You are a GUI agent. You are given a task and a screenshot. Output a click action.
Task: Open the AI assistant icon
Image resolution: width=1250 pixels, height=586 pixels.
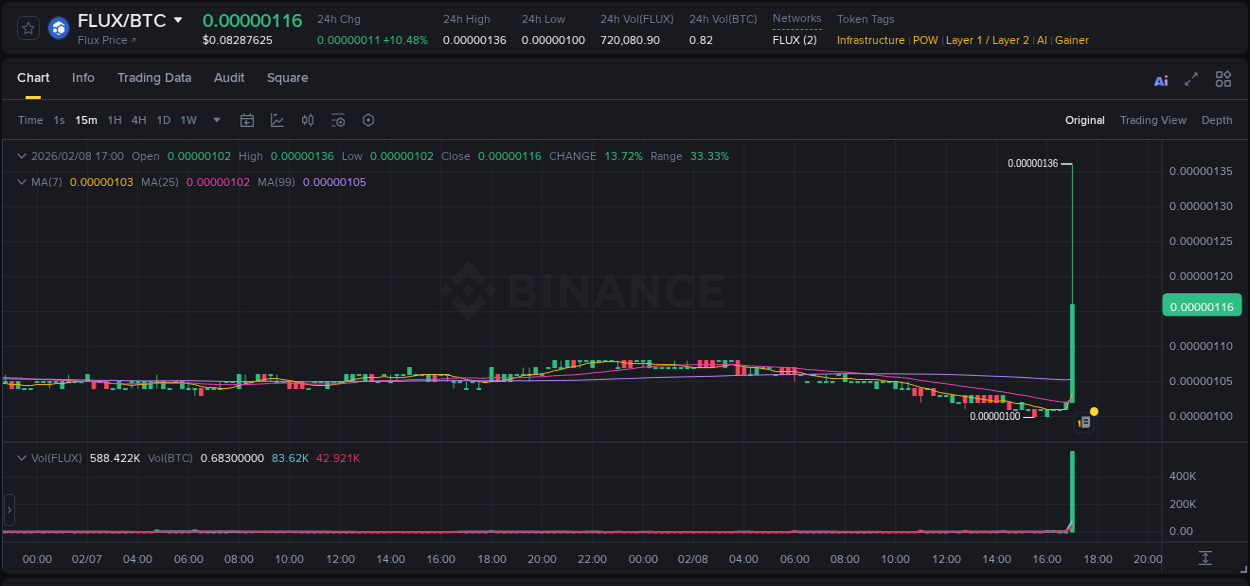point(1160,78)
